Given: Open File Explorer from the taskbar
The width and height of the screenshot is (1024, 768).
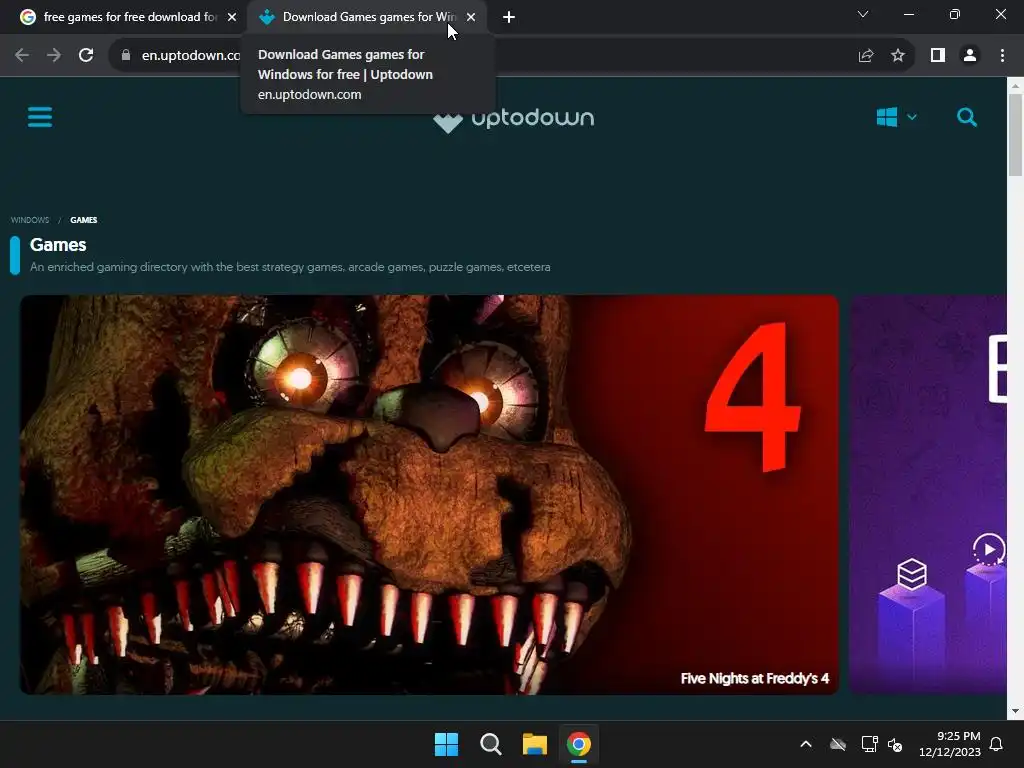Looking at the screenshot, I should [x=534, y=744].
